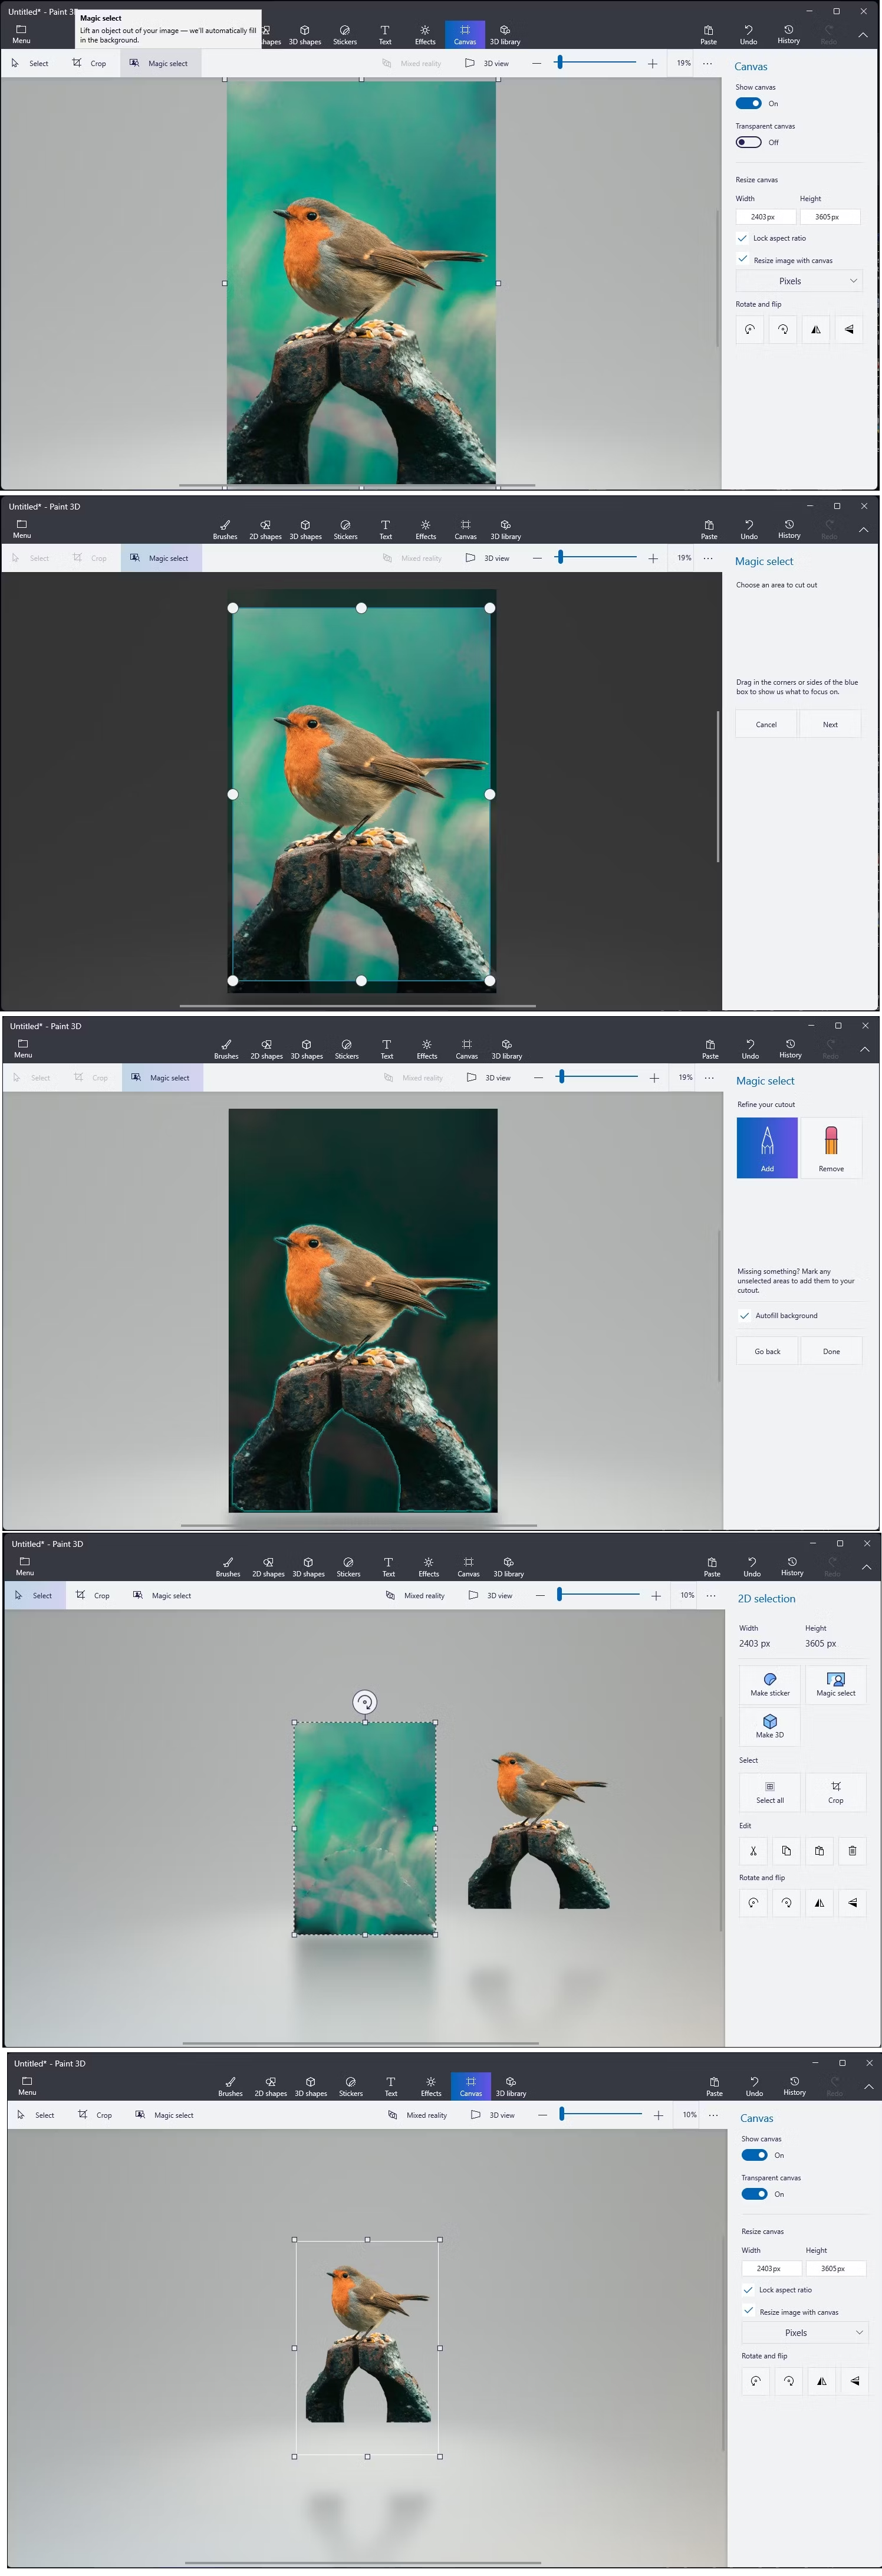Click Magic select inside the 2D selection panel
This screenshot has width=882, height=2576.
tap(836, 1684)
